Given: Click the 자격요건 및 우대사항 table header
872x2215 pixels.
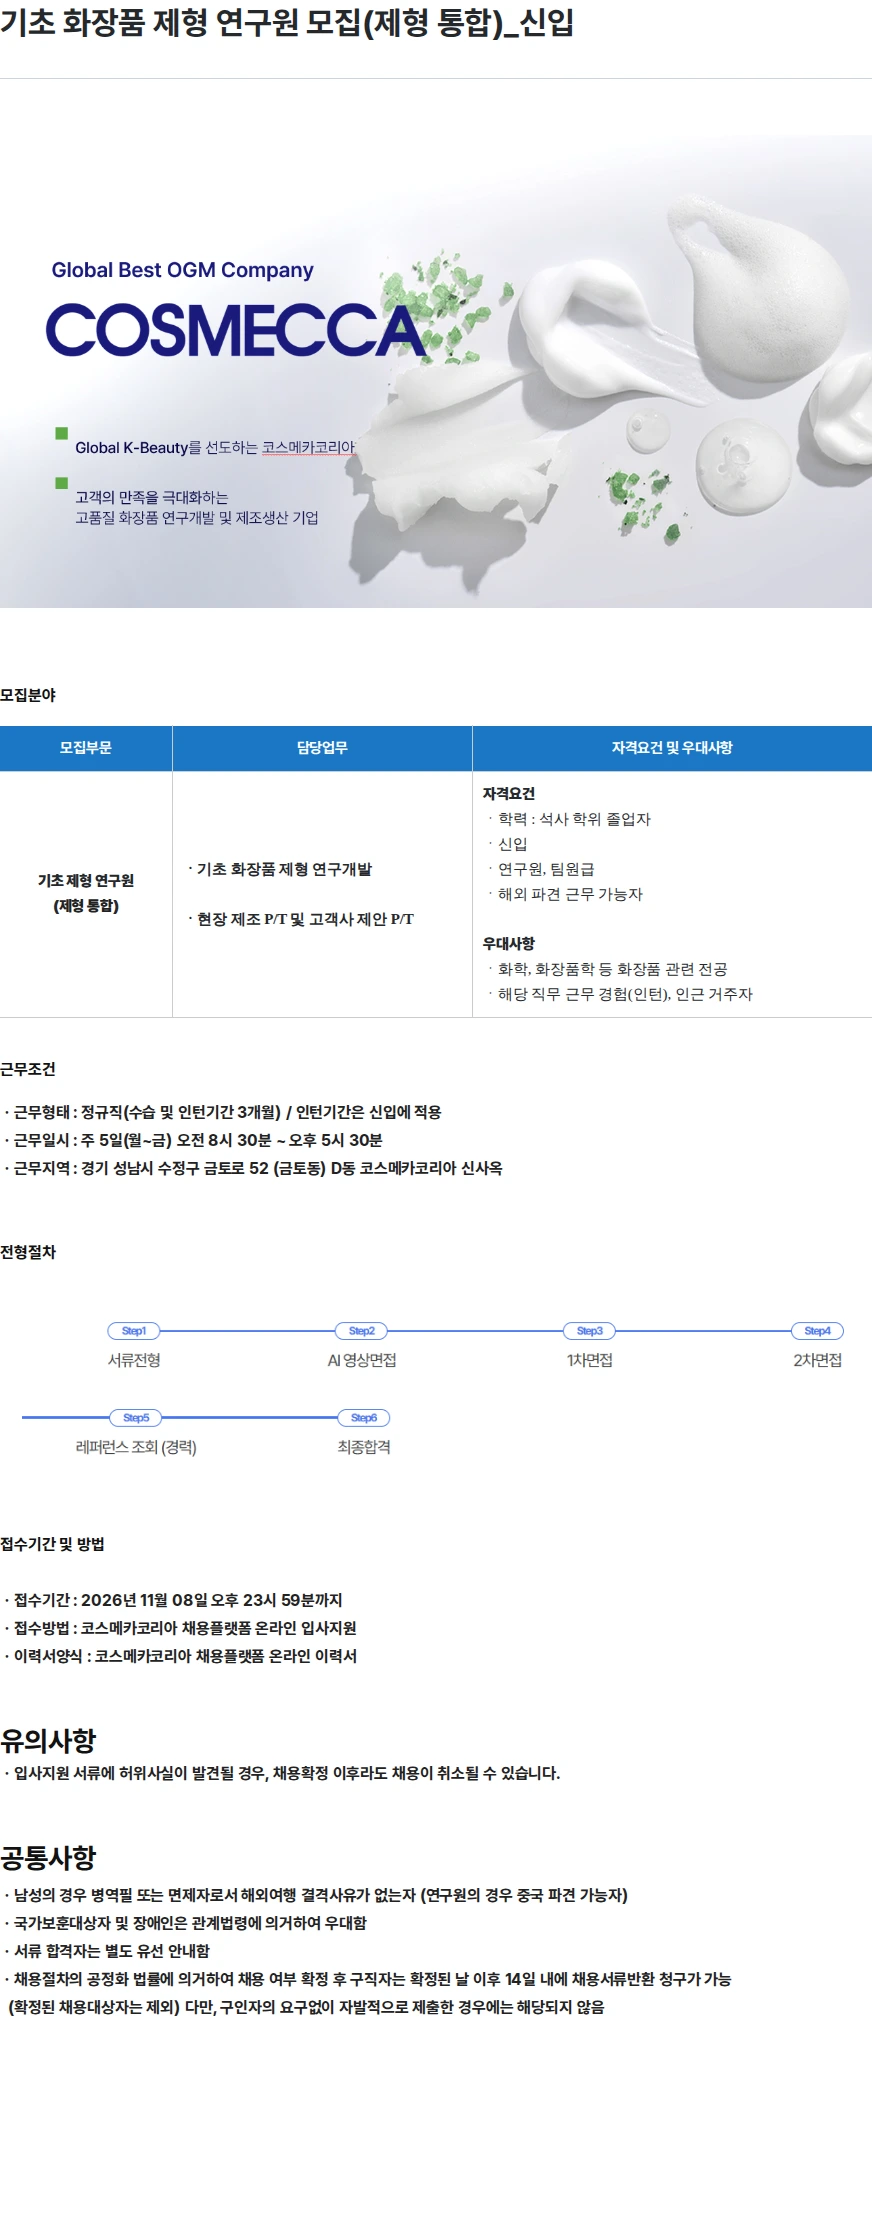Looking at the screenshot, I should (x=672, y=748).
